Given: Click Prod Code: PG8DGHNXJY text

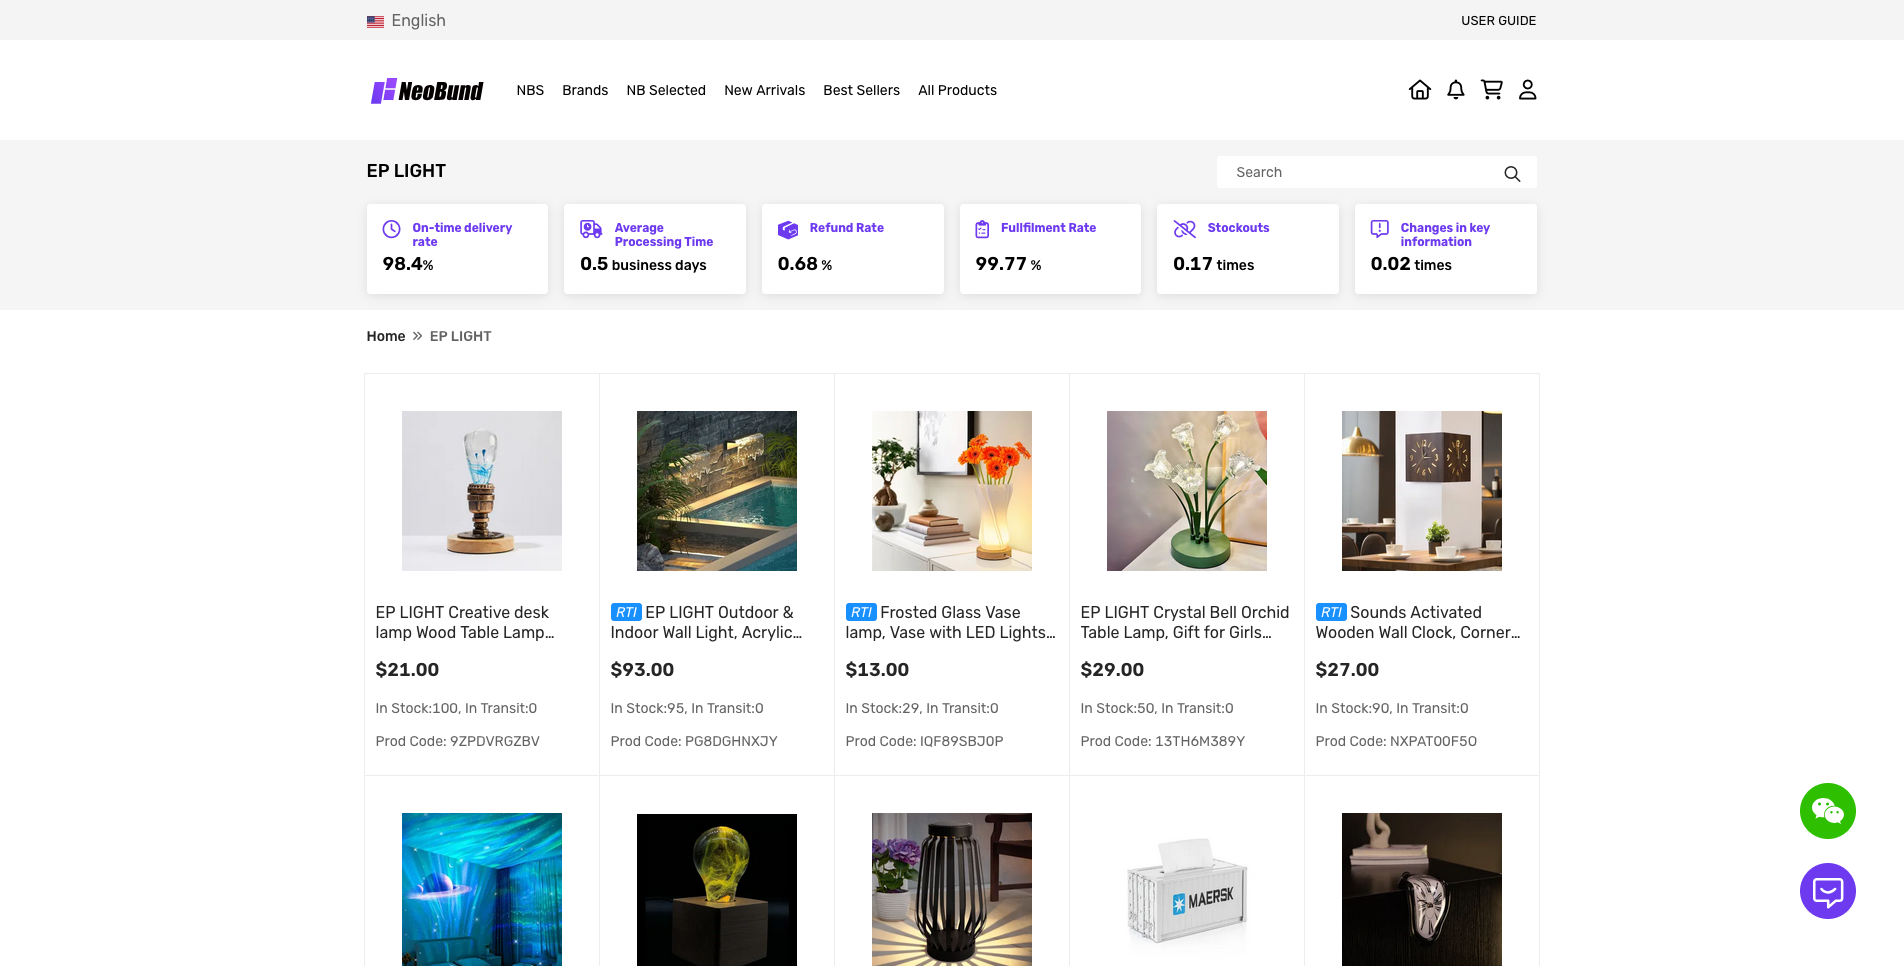Looking at the screenshot, I should pos(694,741).
